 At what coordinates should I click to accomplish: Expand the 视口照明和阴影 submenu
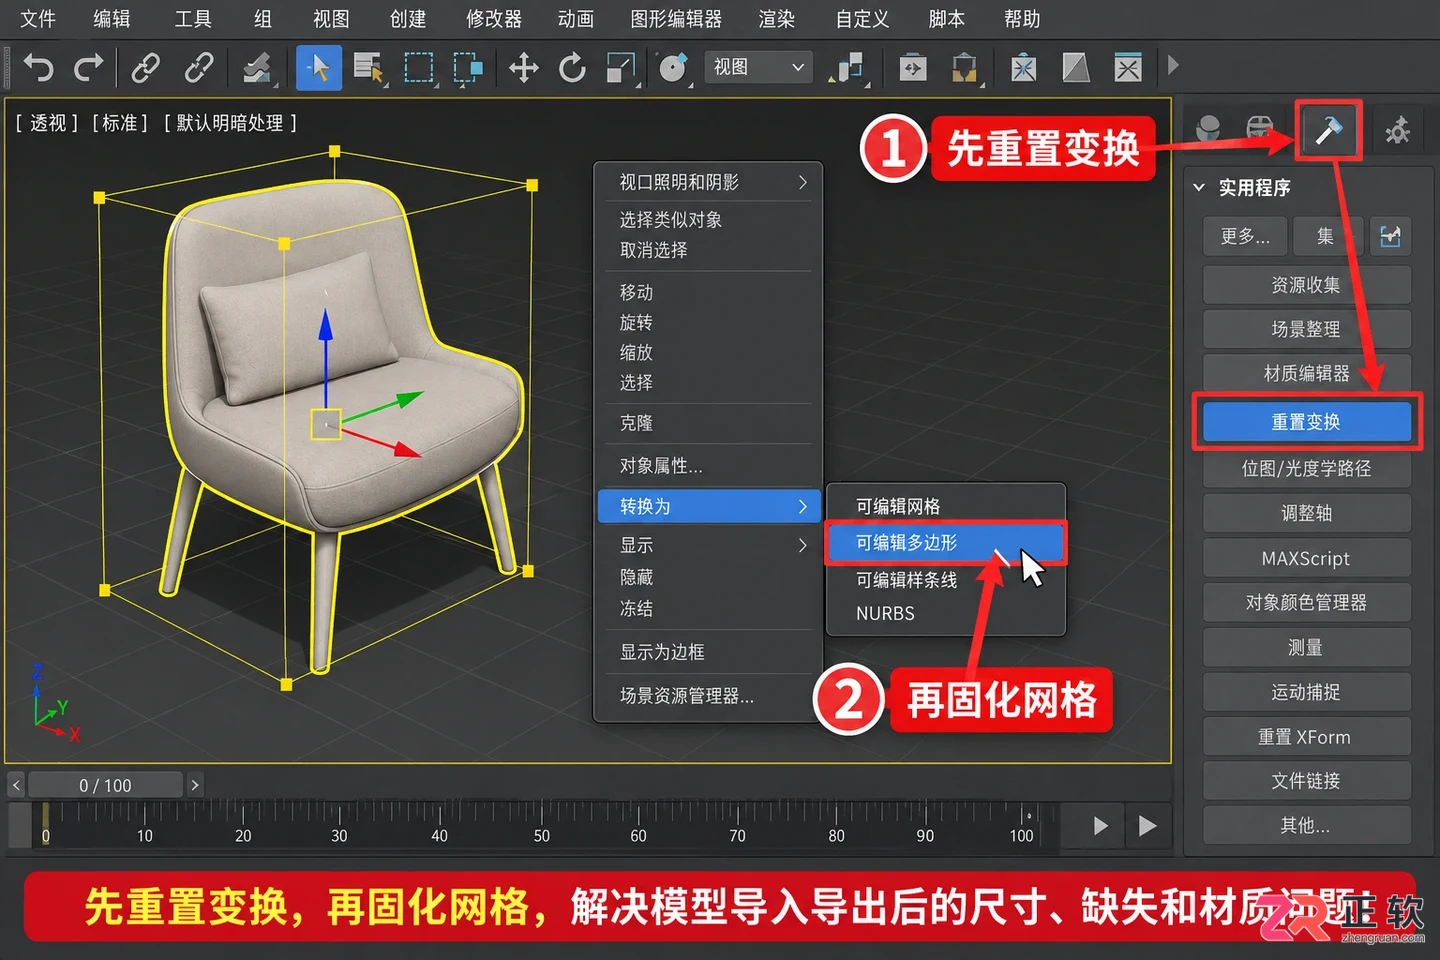tap(708, 182)
